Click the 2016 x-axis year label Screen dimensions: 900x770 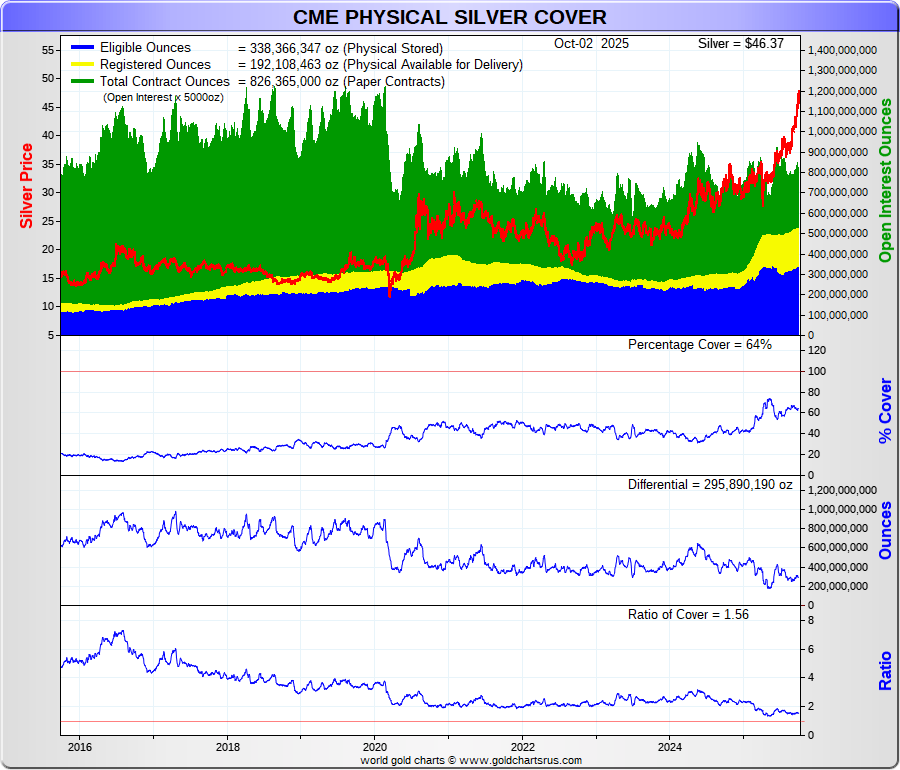tap(80, 747)
